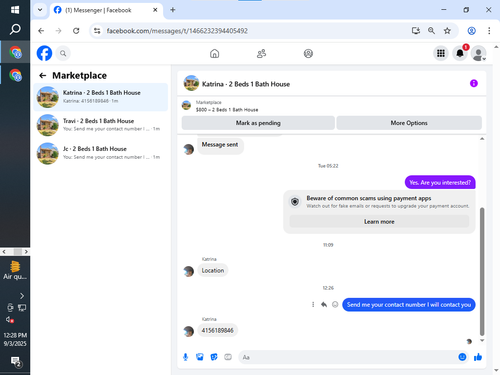
Task: Click the Mark as pending button
Action: (258, 123)
